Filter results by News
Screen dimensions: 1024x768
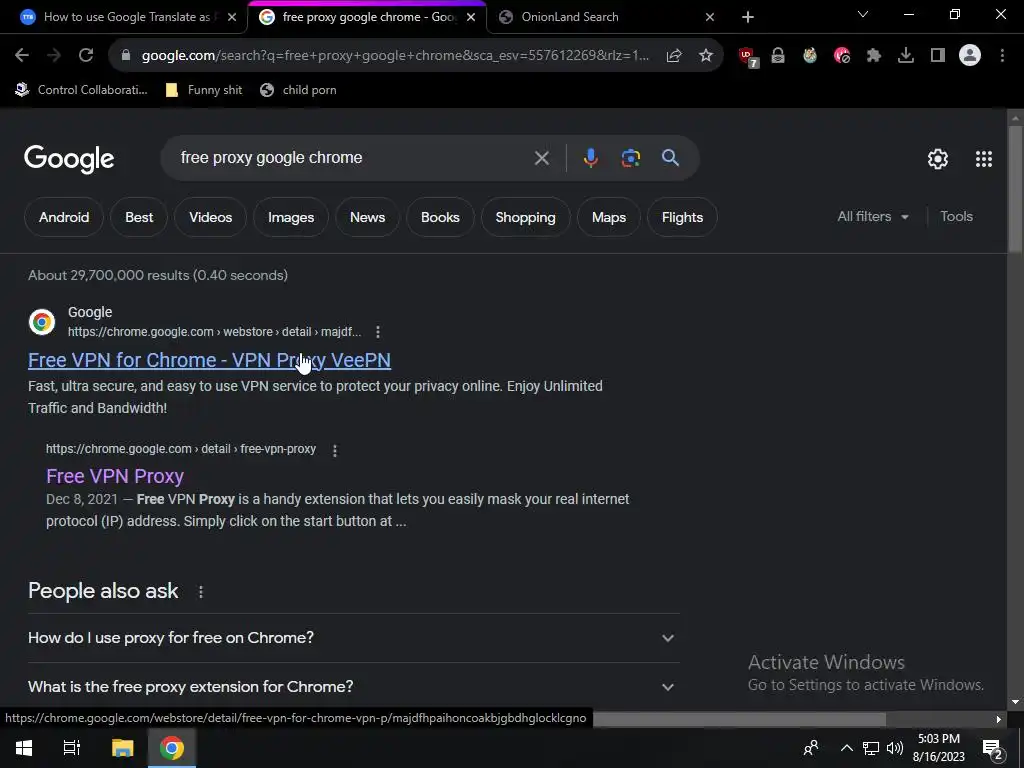pyautogui.click(x=367, y=217)
